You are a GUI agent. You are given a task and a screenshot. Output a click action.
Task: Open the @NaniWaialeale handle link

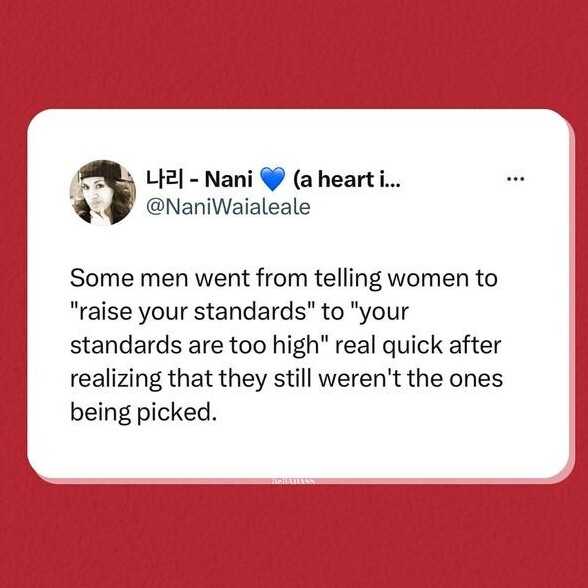point(228,207)
